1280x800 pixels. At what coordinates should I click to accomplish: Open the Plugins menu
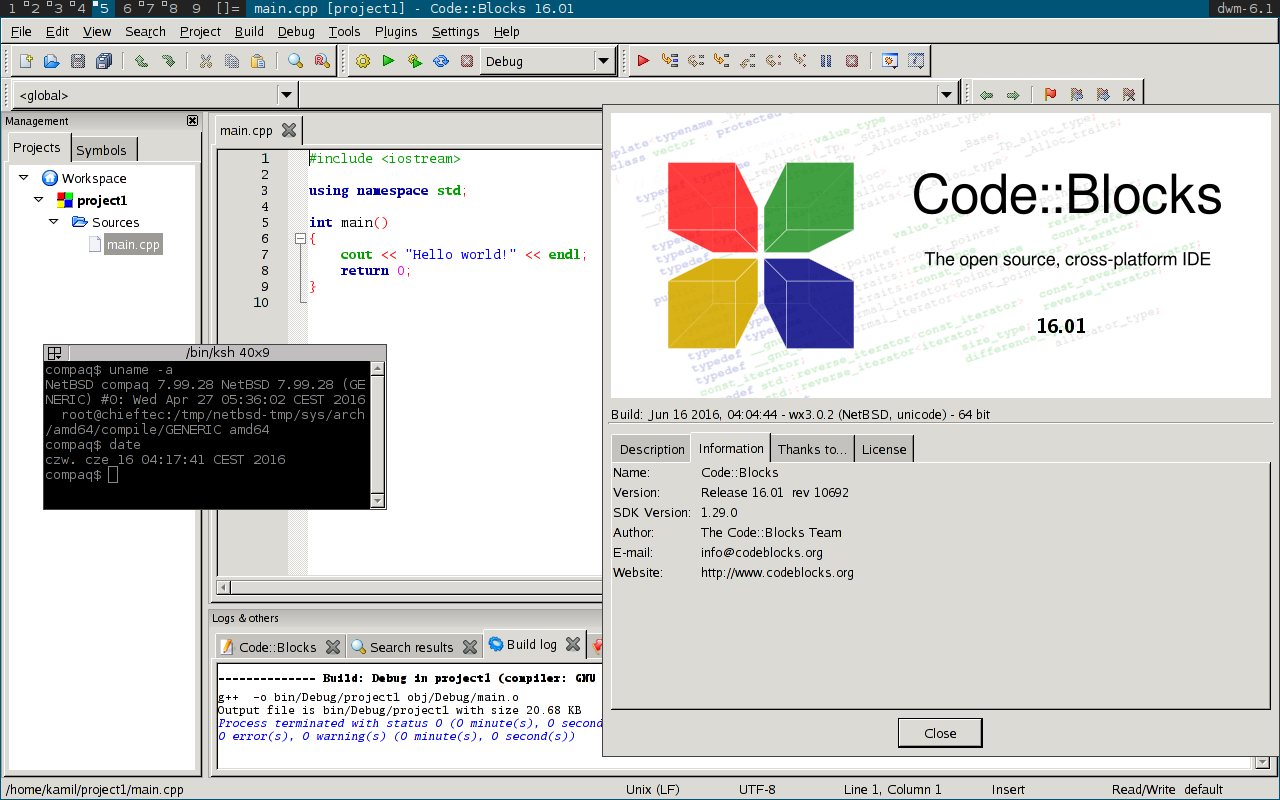tap(396, 31)
